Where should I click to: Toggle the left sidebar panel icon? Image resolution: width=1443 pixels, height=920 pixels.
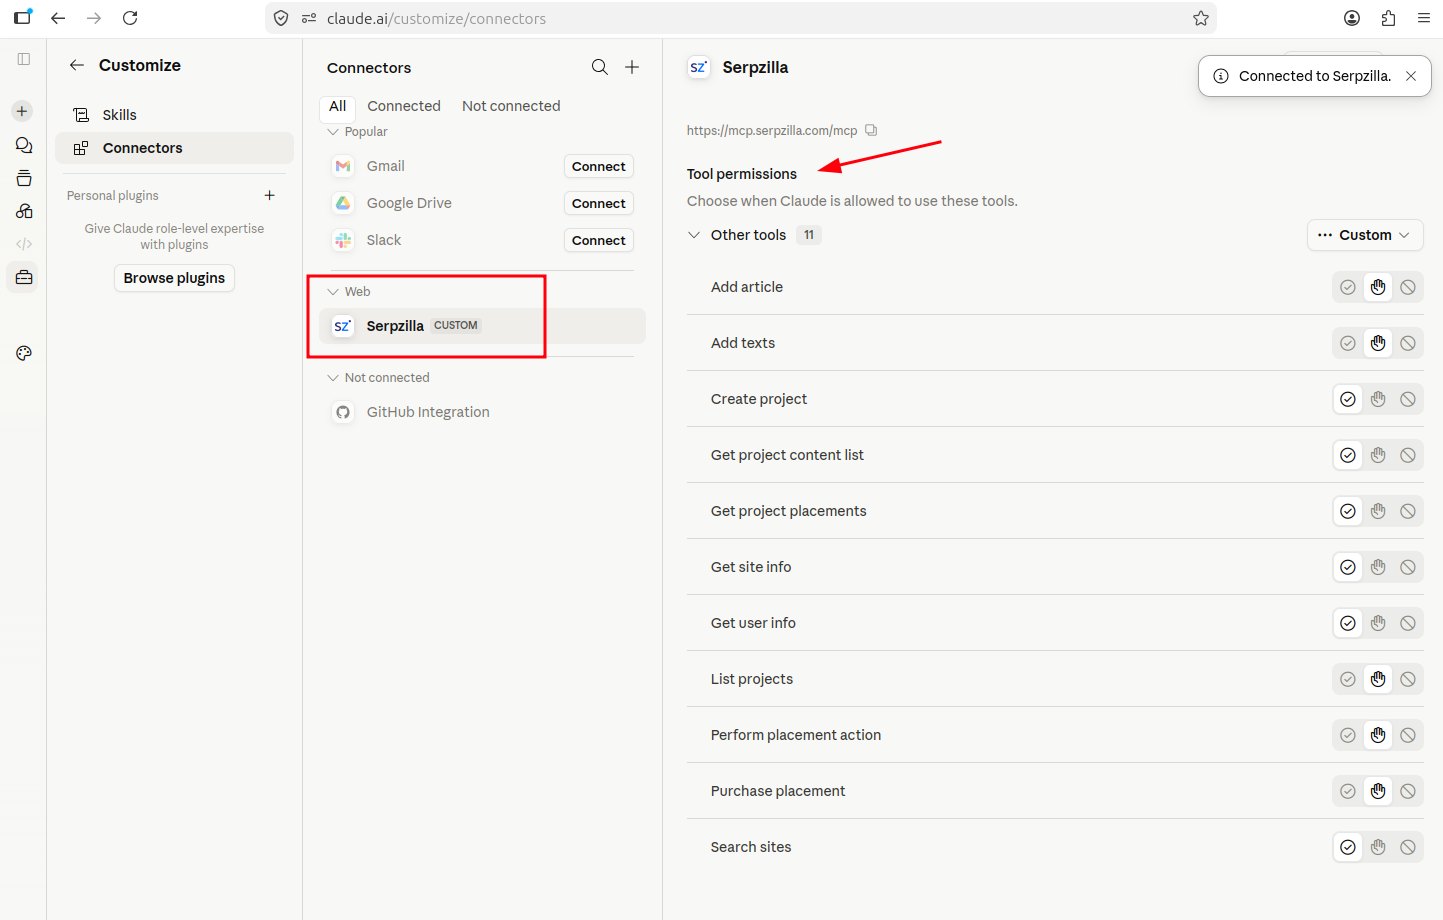click(x=24, y=59)
